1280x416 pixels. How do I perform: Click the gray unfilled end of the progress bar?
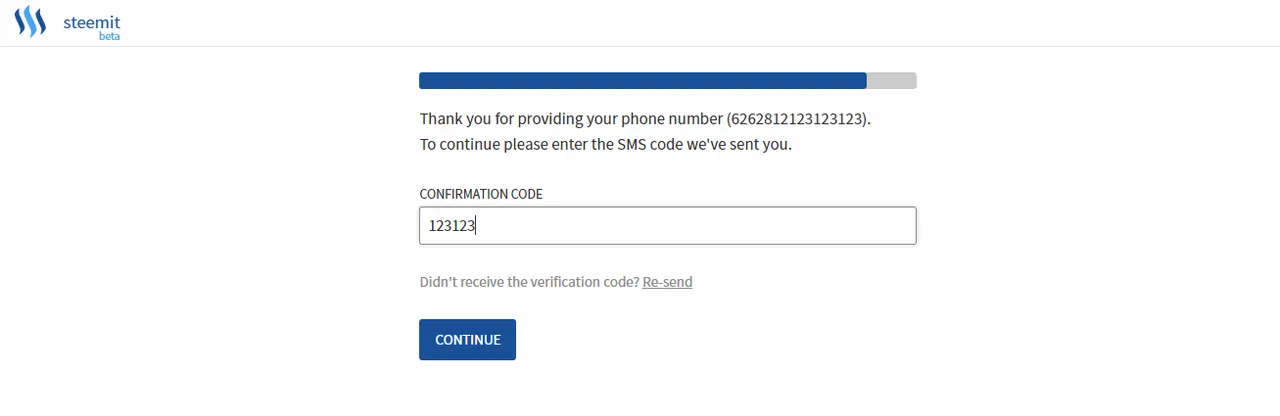pos(892,81)
